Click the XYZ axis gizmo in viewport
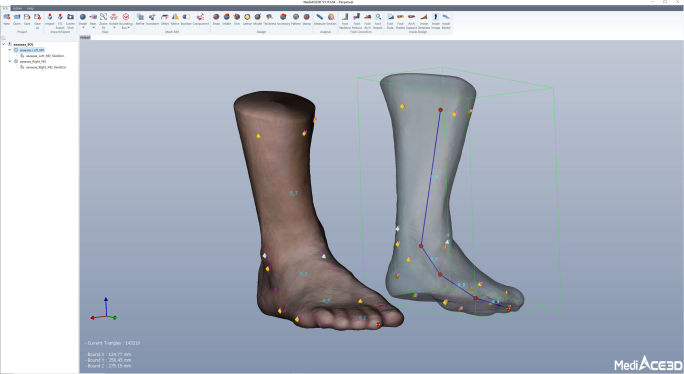684x374 pixels. click(x=104, y=310)
